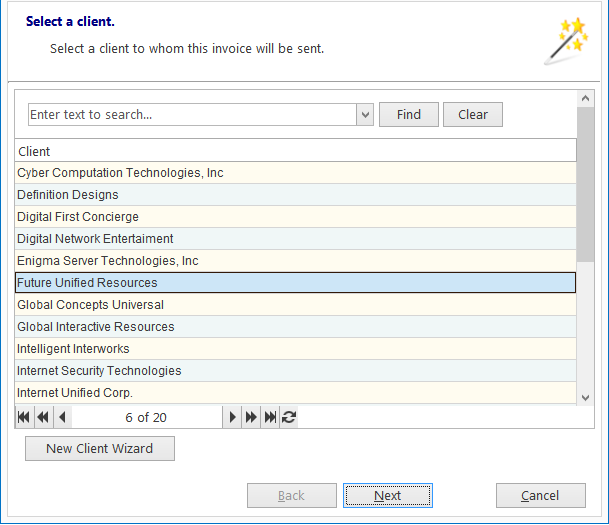
Task: Jump back one page of records
Action: 44,417
